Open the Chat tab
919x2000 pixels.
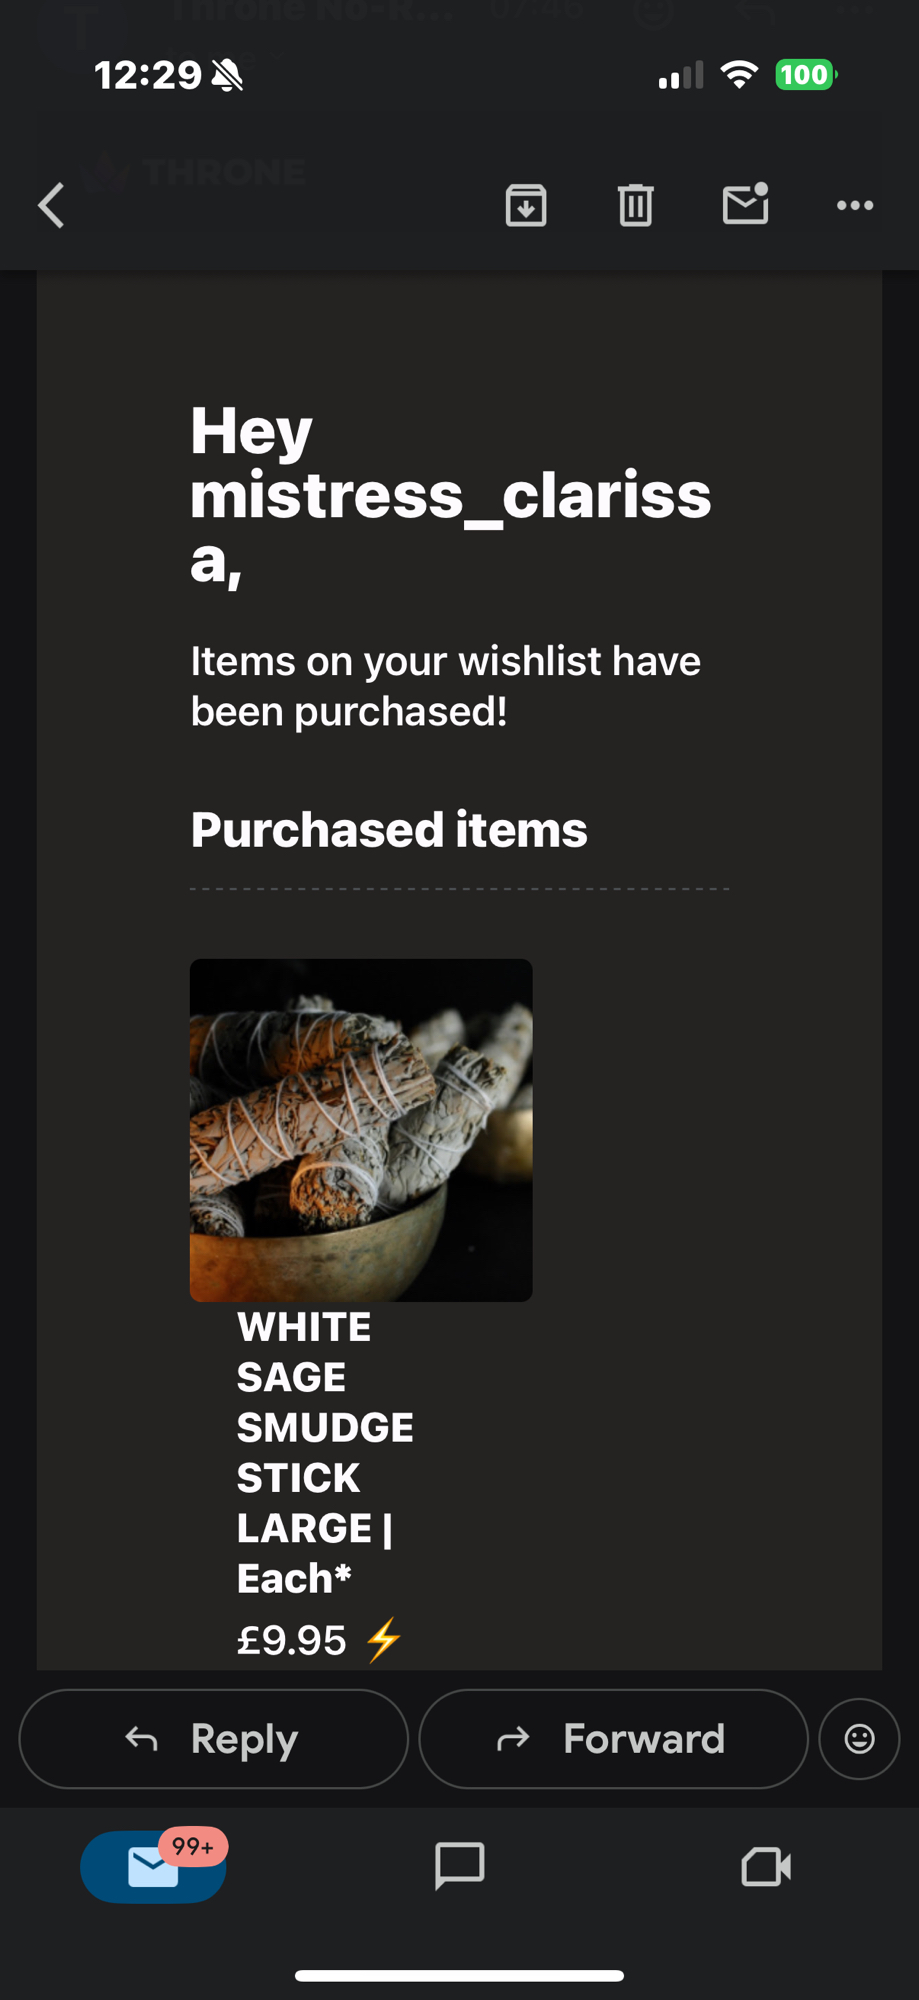tap(460, 1866)
